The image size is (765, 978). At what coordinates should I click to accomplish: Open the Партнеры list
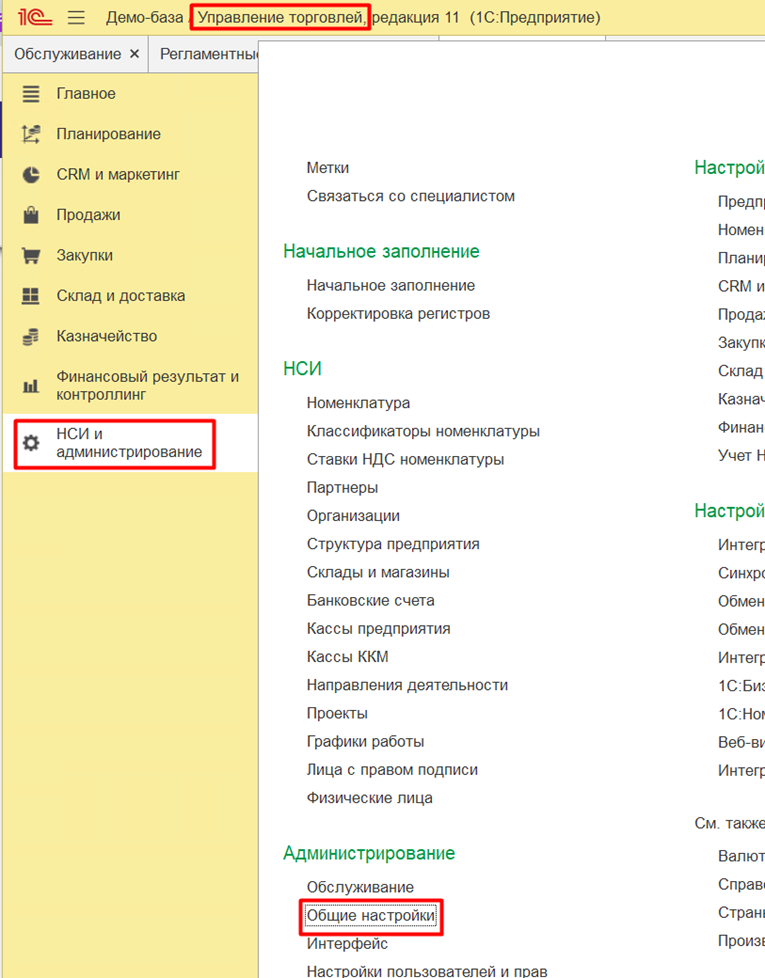(x=342, y=487)
